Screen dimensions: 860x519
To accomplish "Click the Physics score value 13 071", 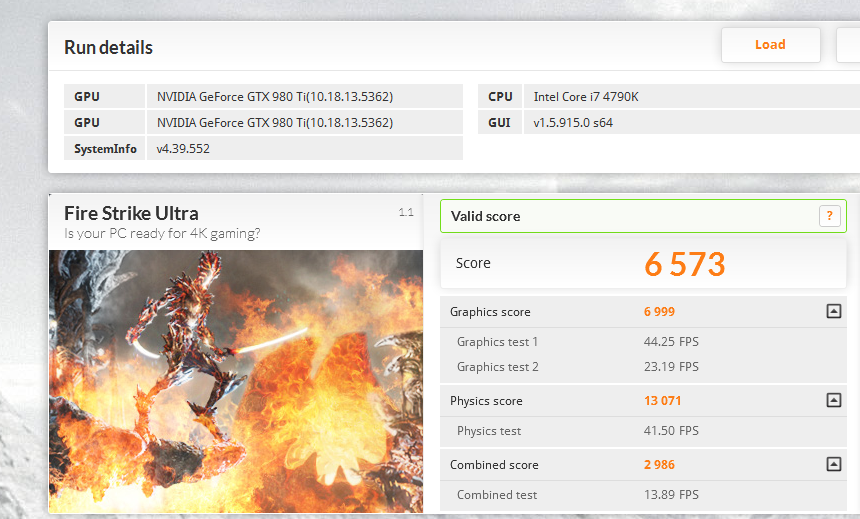I will [x=663, y=400].
